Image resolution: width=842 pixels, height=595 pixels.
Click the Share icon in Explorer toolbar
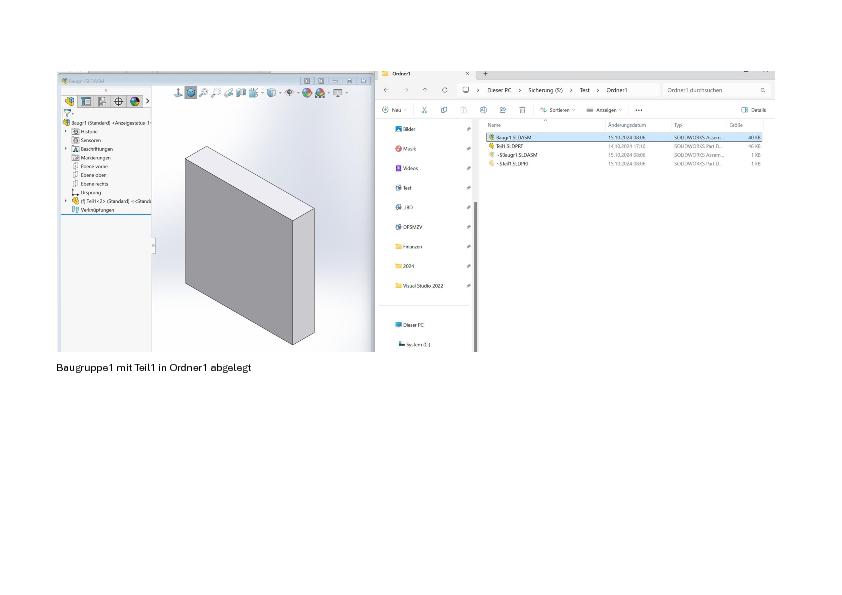pyautogui.click(x=503, y=110)
